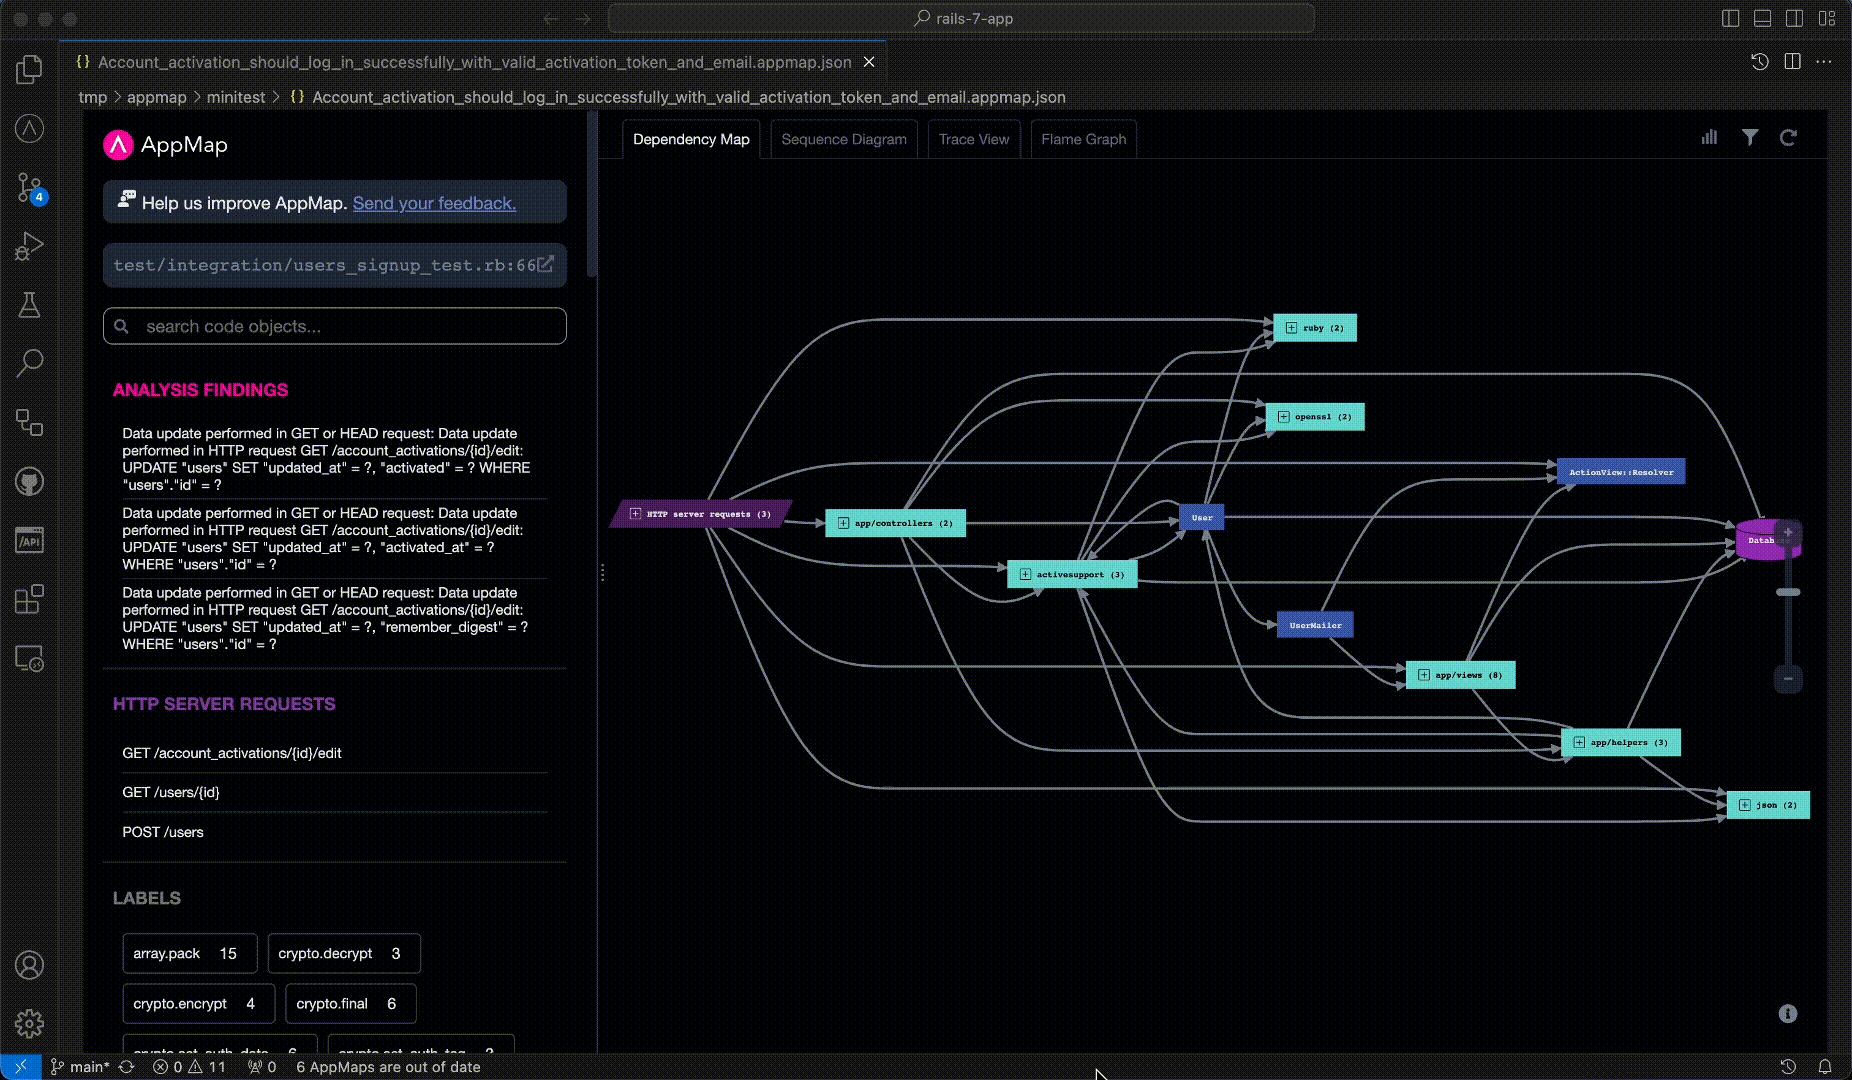
Task: Select the array.pack 15 label
Action: [x=189, y=953]
